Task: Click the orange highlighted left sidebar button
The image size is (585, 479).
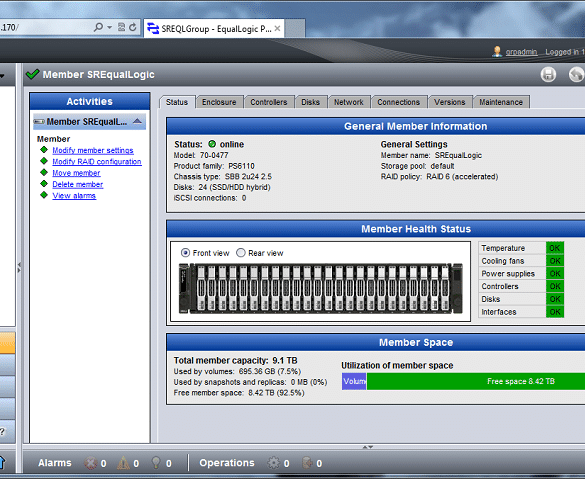Action: point(7,342)
